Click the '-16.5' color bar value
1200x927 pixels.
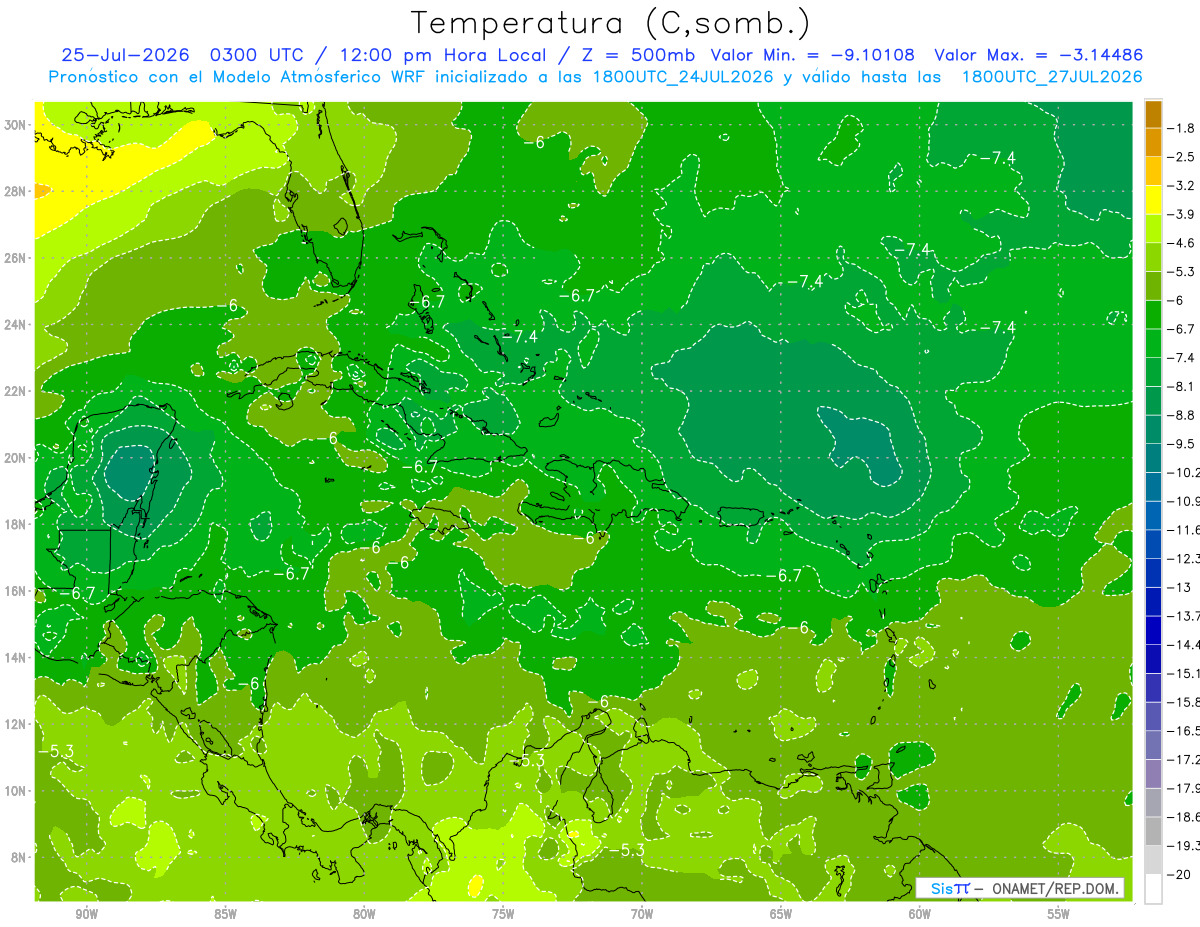(1184, 731)
